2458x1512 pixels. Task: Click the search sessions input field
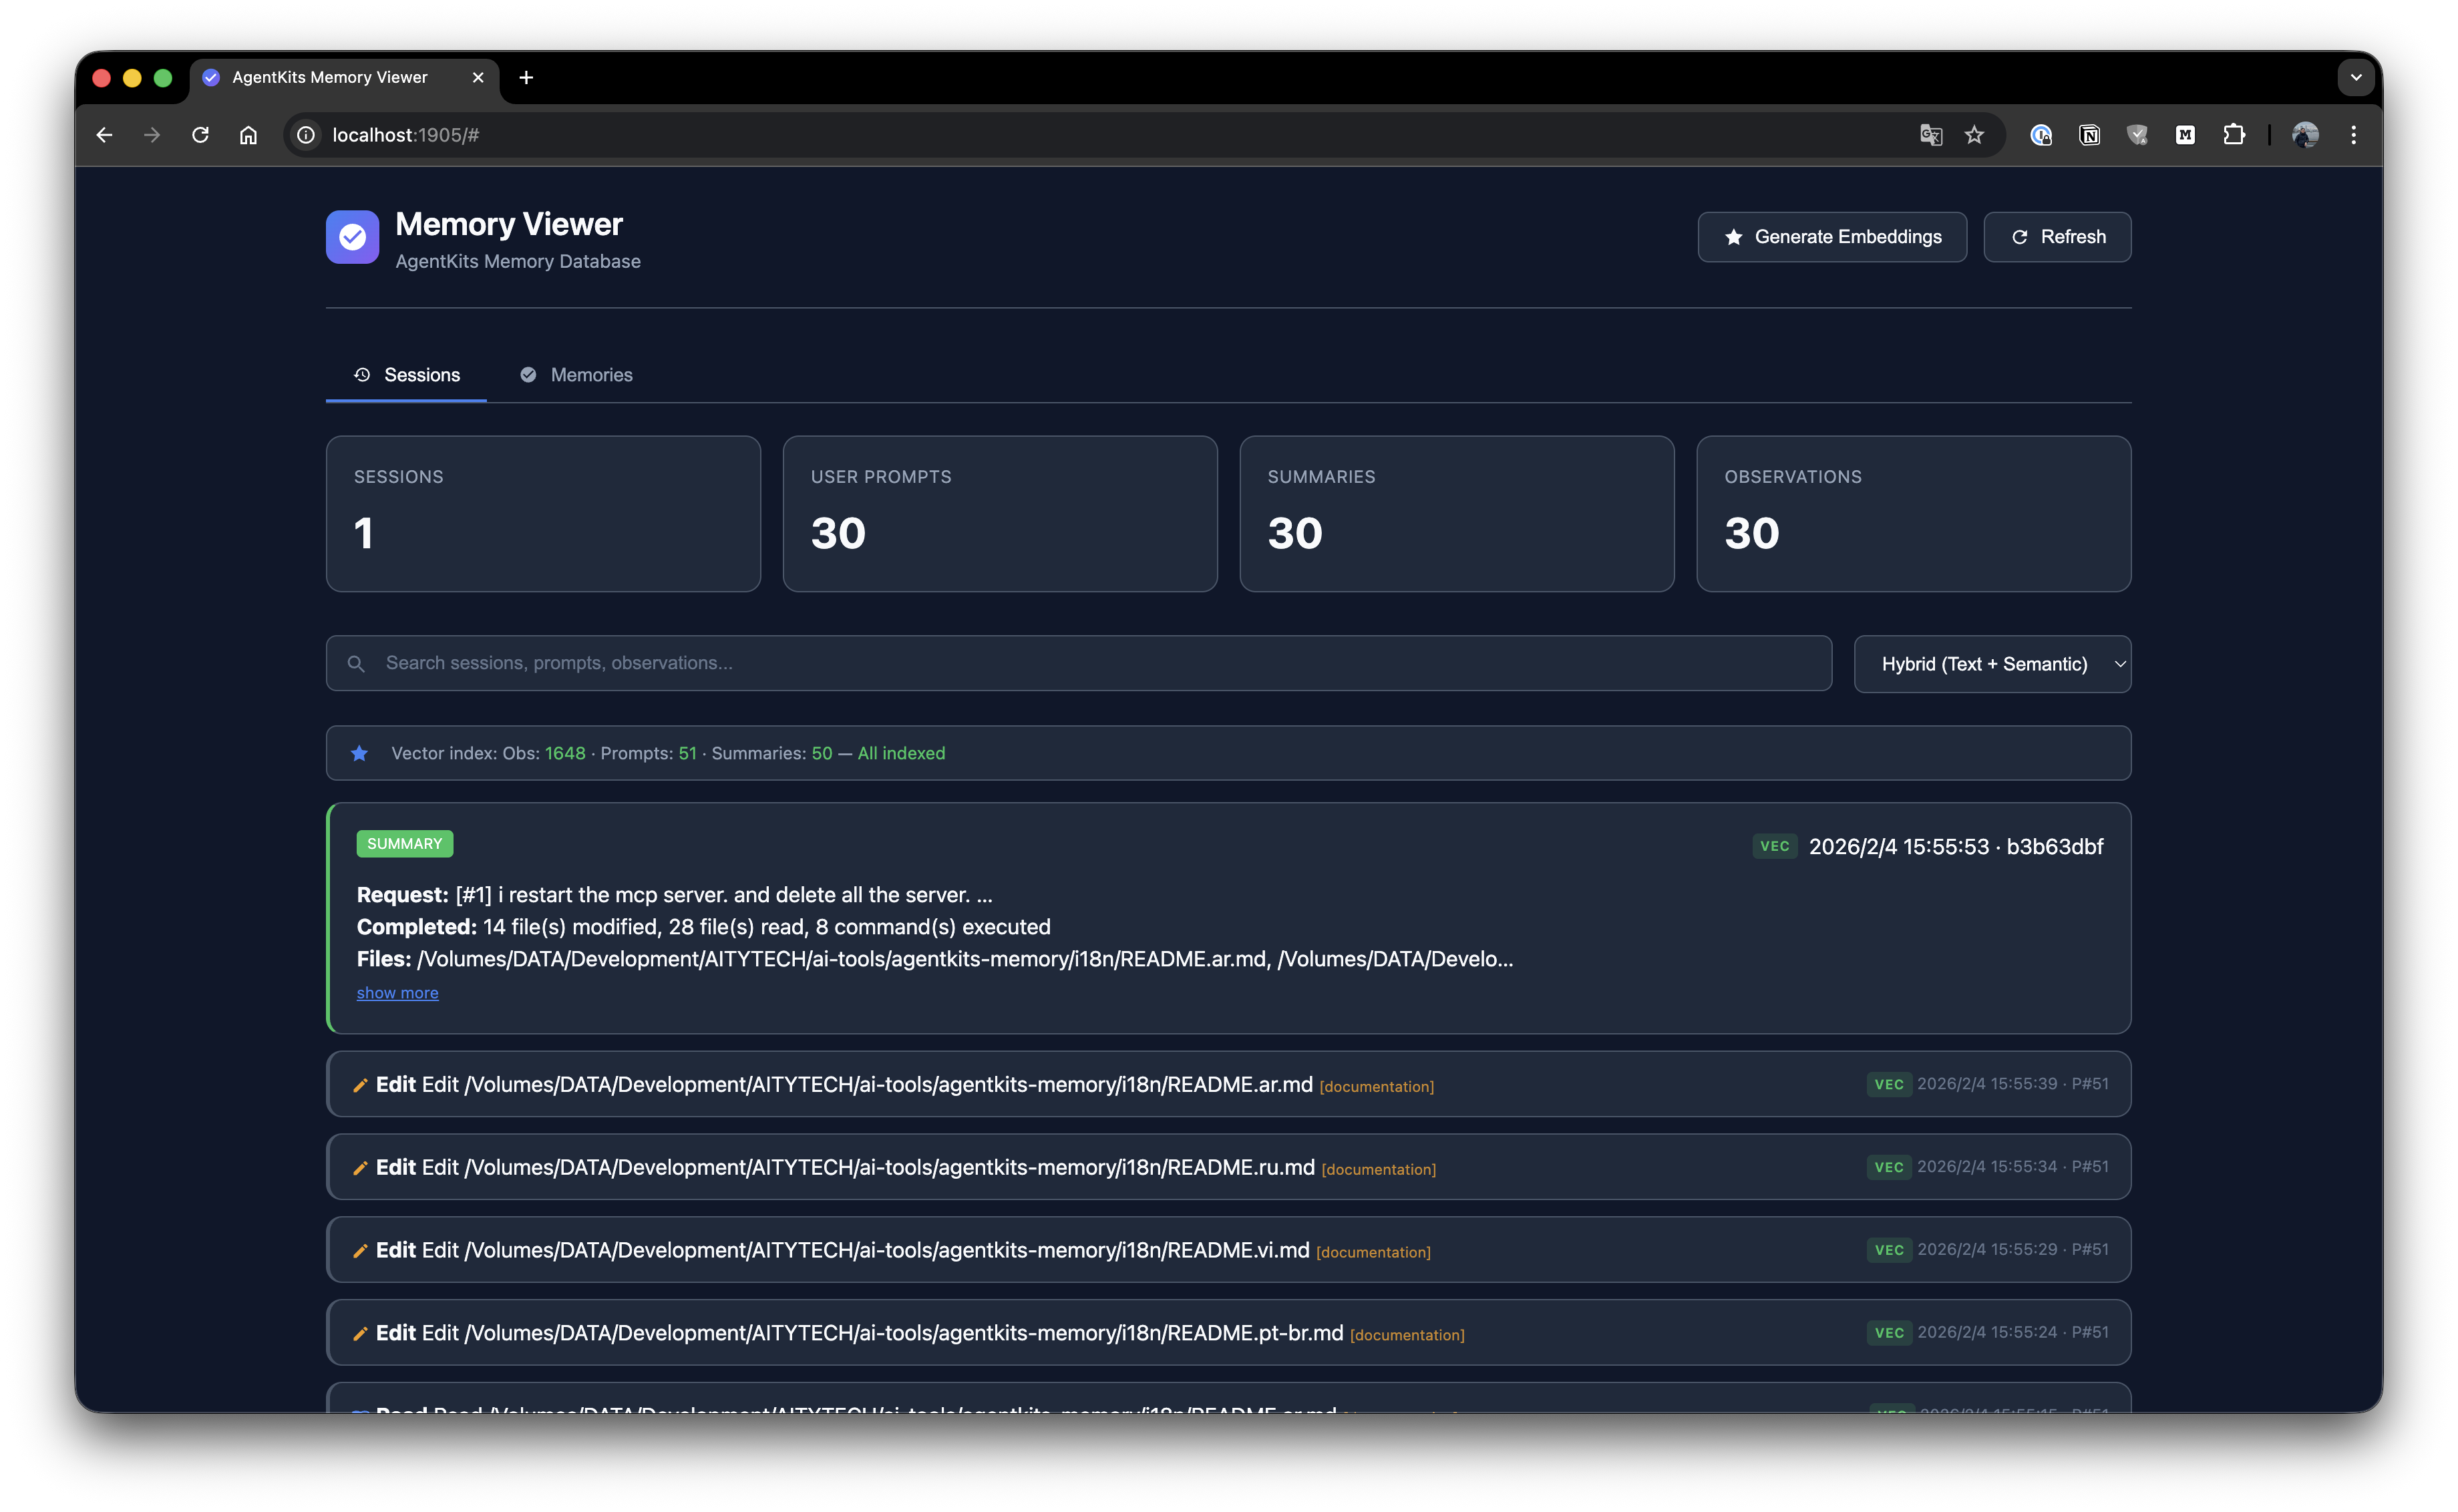[x=1078, y=663]
